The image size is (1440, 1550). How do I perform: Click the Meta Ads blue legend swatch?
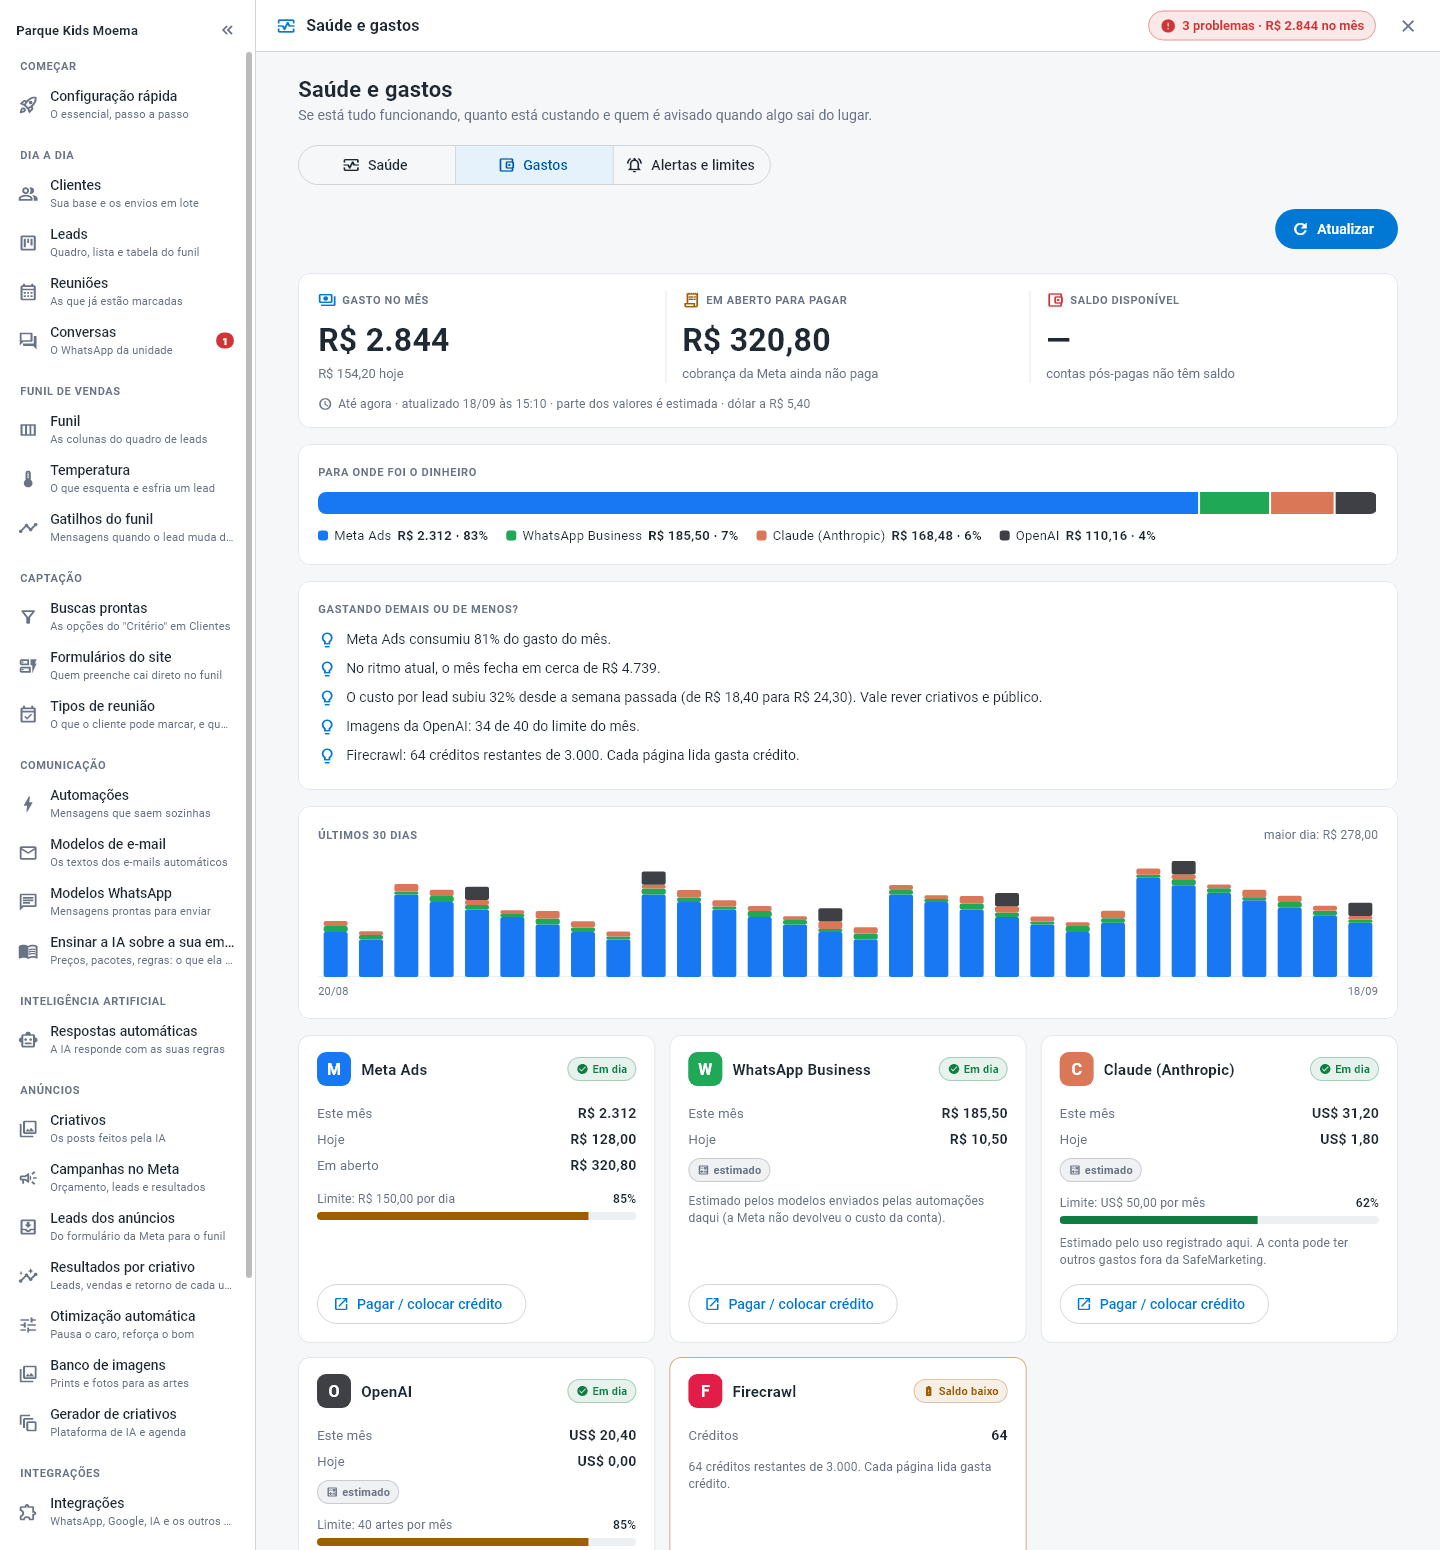[323, 536]
